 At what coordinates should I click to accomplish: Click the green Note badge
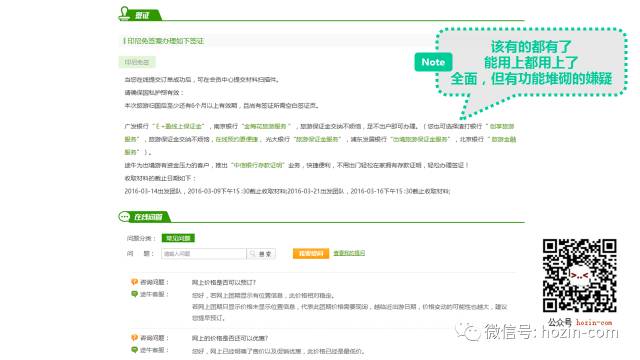pos(433,62)
